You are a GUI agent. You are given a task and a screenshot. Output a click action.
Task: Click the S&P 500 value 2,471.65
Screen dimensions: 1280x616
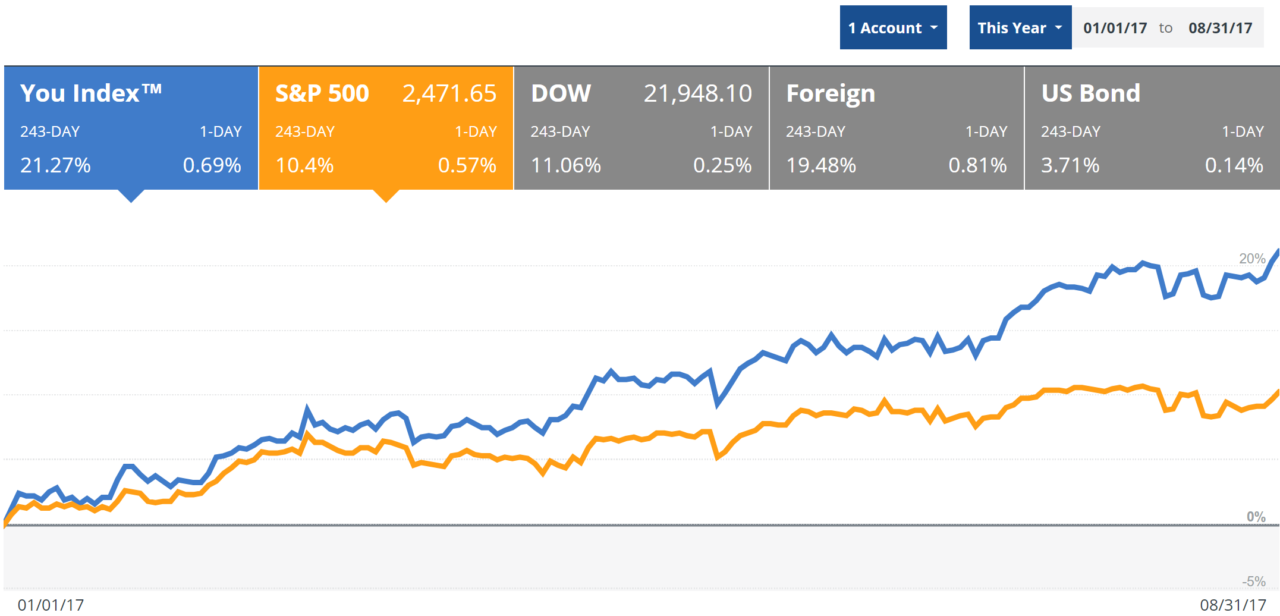point(449,94)
